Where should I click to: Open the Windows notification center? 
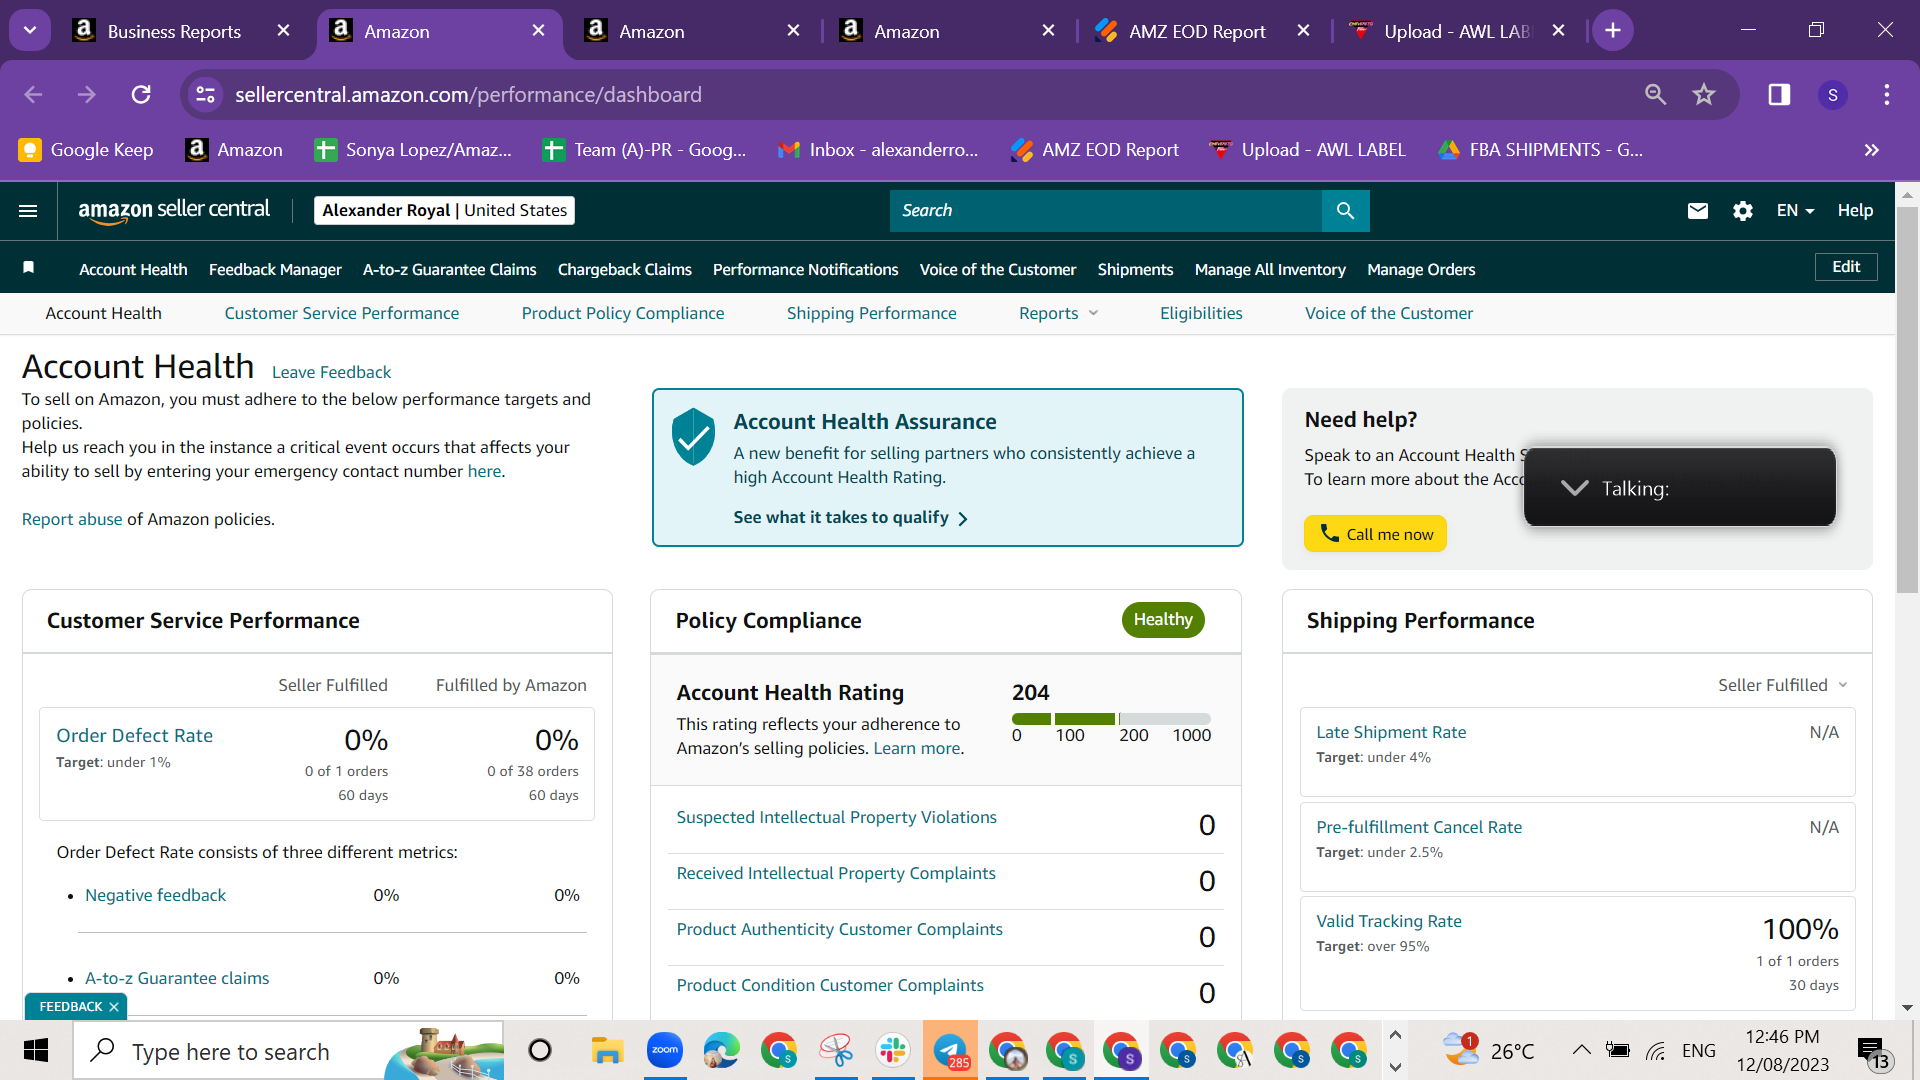click(1874, 1052)
